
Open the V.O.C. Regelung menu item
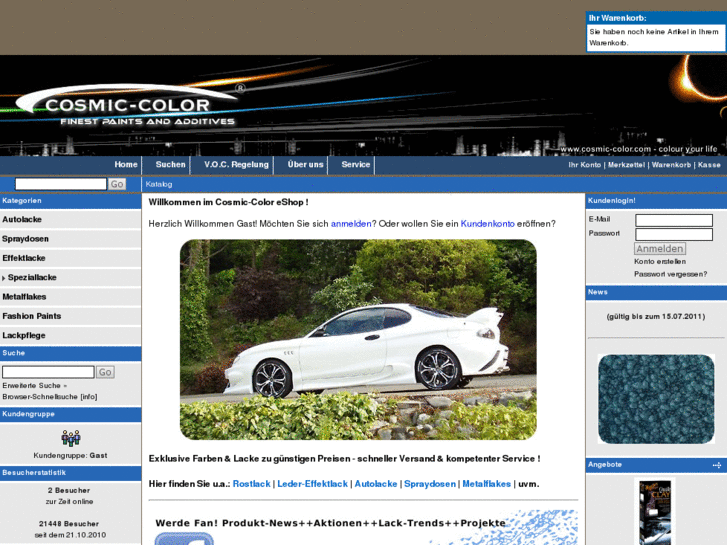tap(236, 165)
